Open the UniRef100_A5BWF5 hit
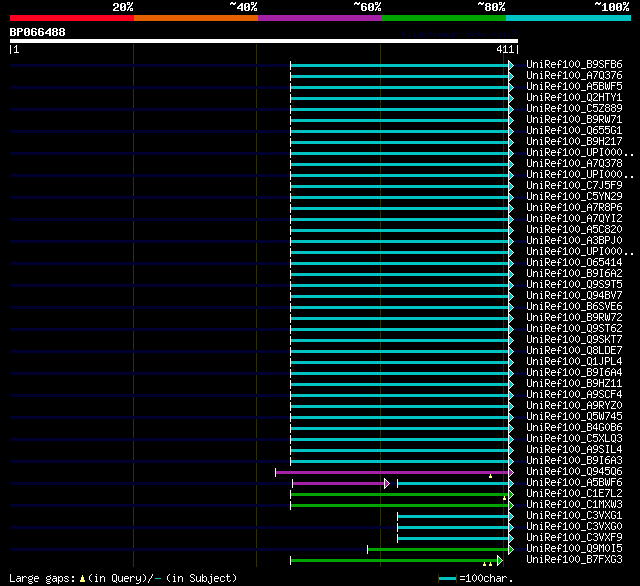 click(x=574, y=87)
